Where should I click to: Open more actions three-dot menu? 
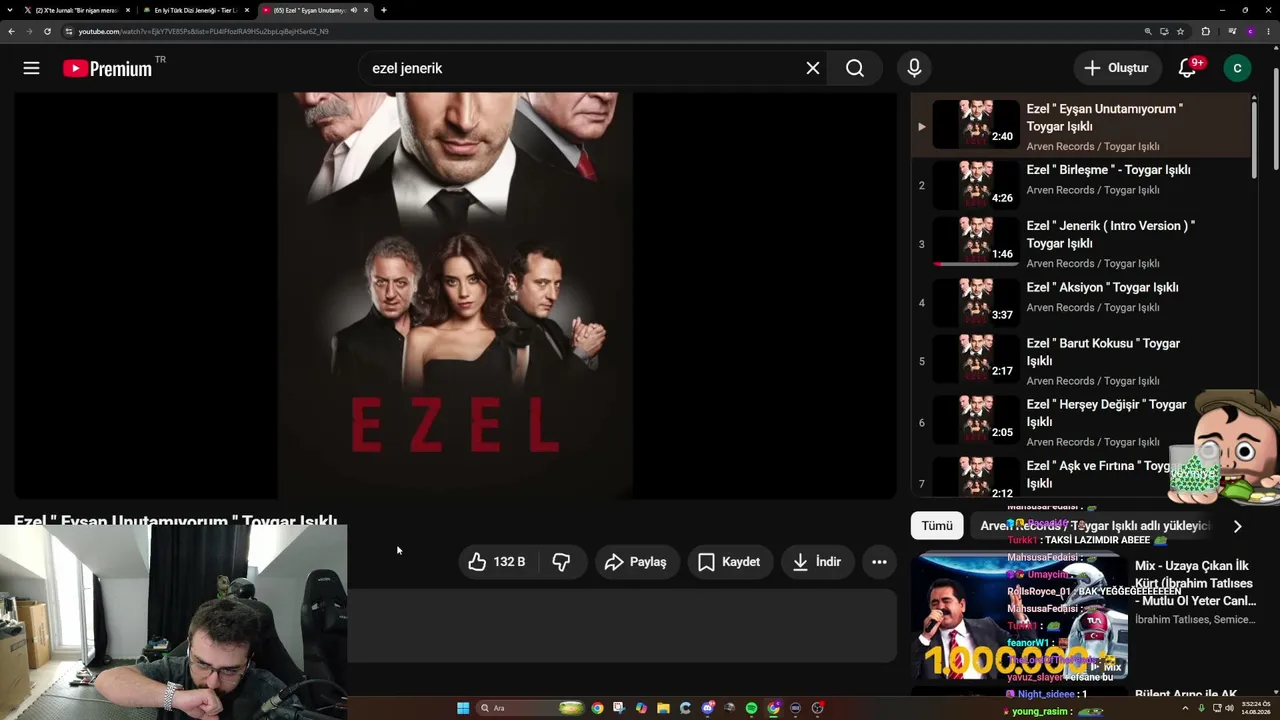(x=879, y=562)
